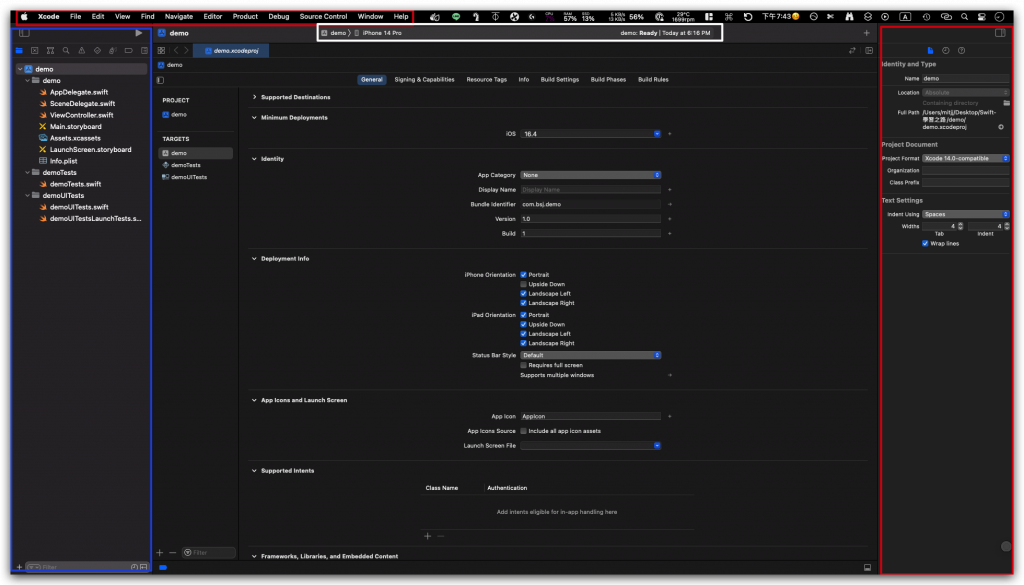Click the Display Name field
Screen dimensions: 1024x585
point(590,190)
